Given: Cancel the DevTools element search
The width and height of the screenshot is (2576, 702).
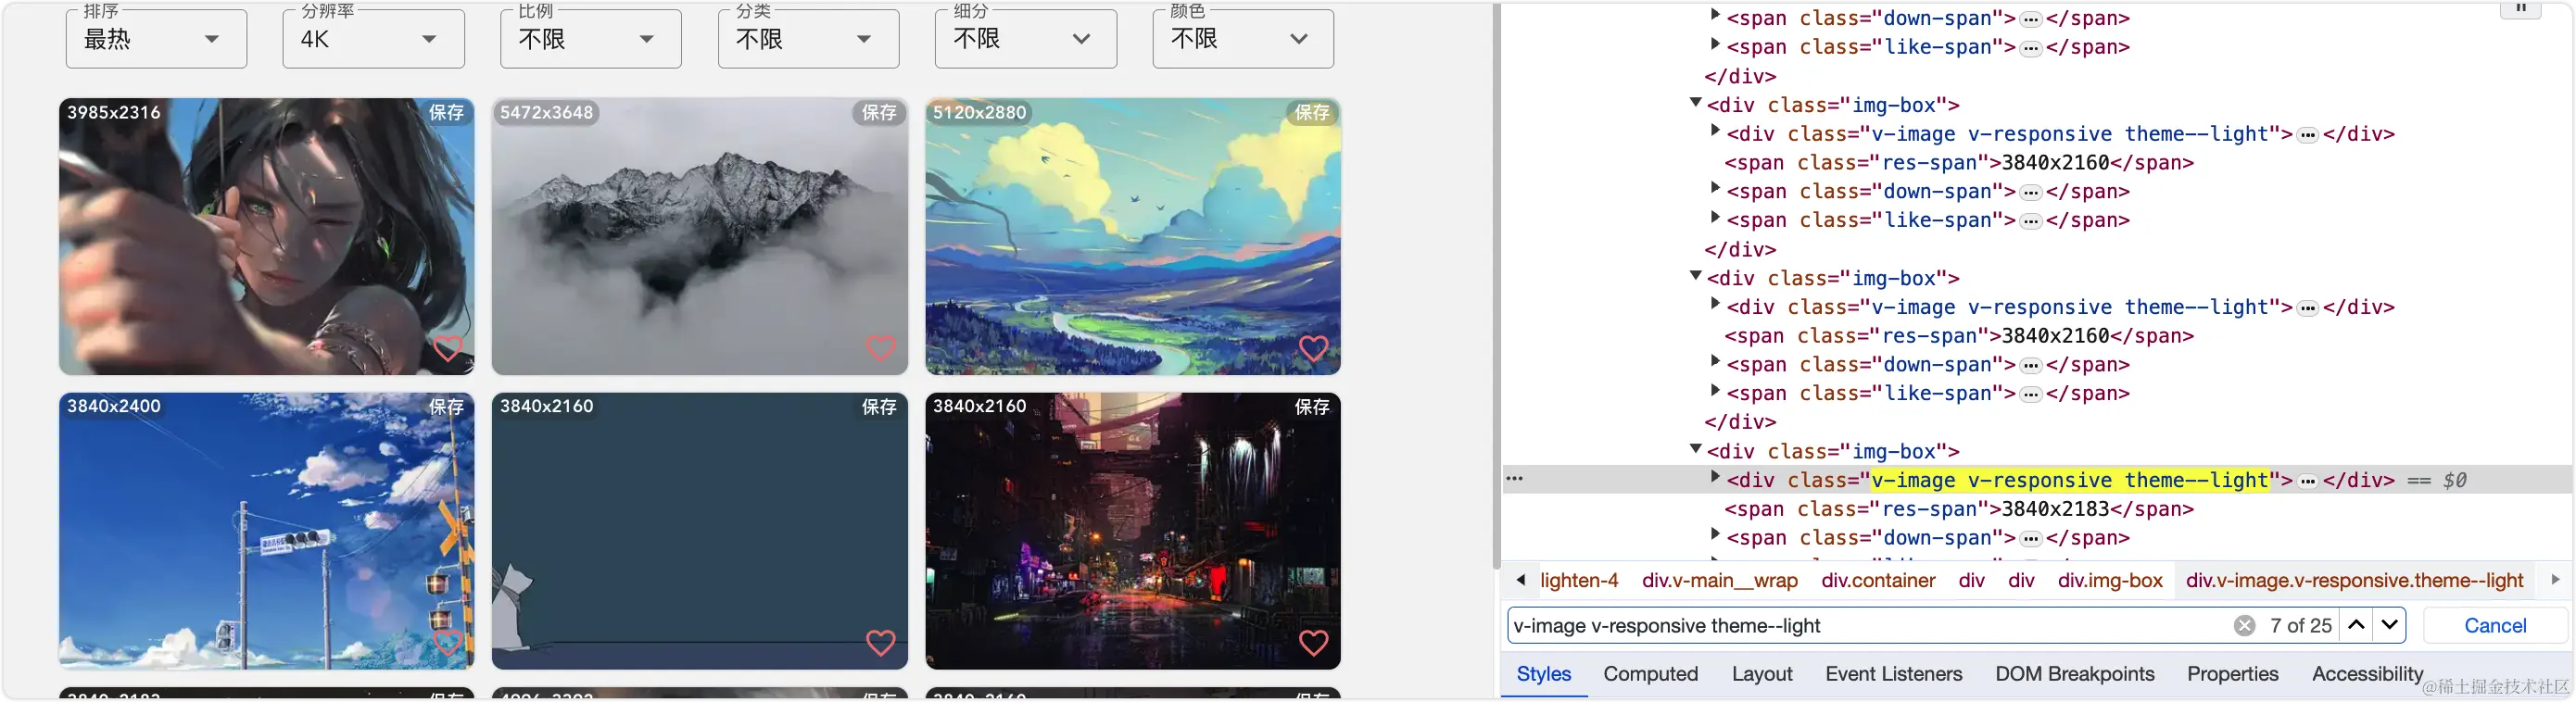Looking at the screenshot, I should [2494, 625].
